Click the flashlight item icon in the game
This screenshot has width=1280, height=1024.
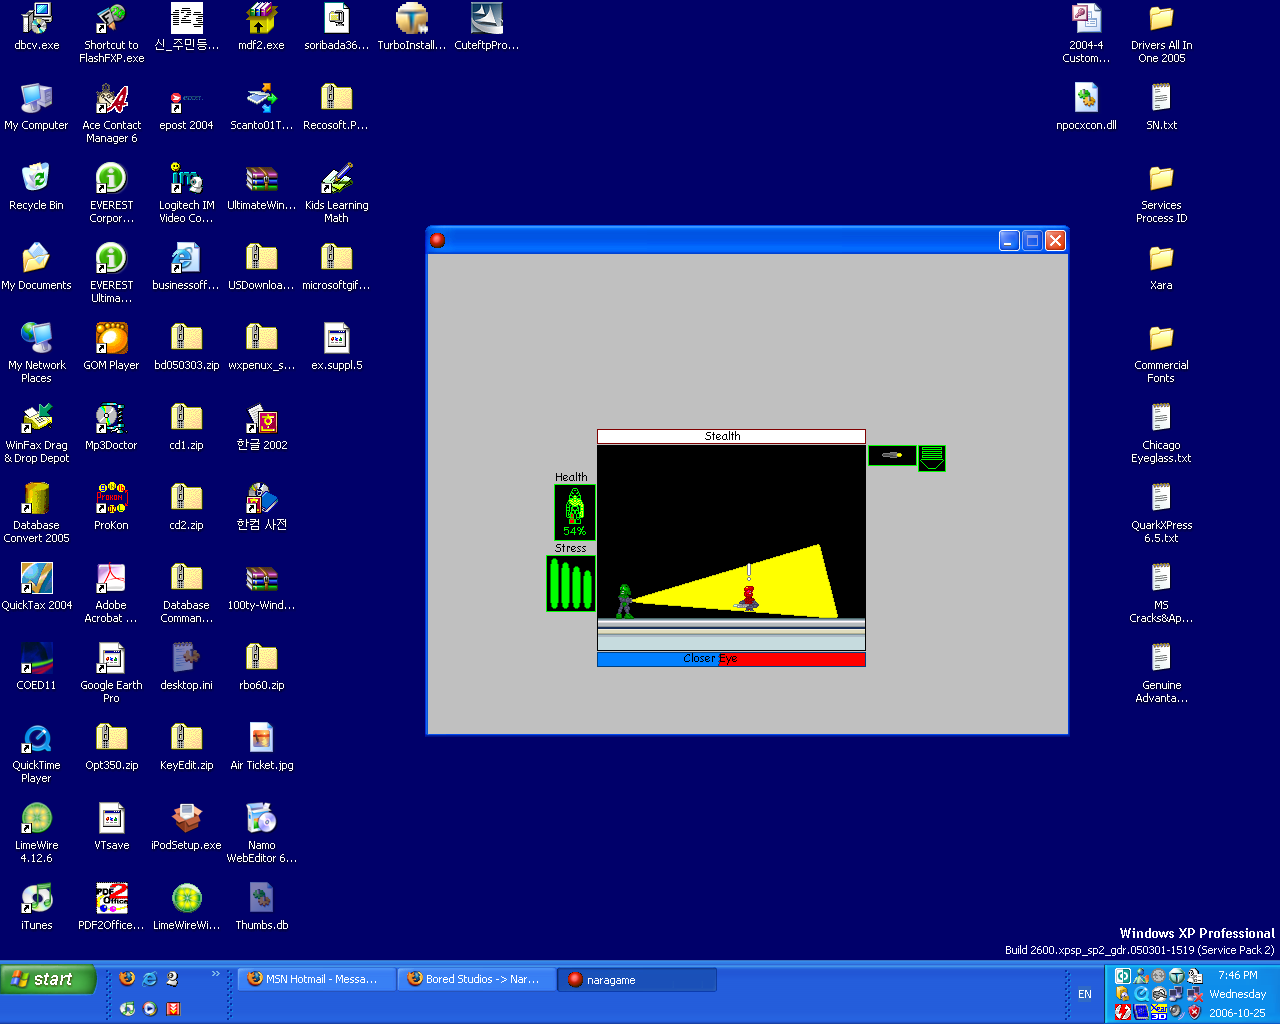892,456
